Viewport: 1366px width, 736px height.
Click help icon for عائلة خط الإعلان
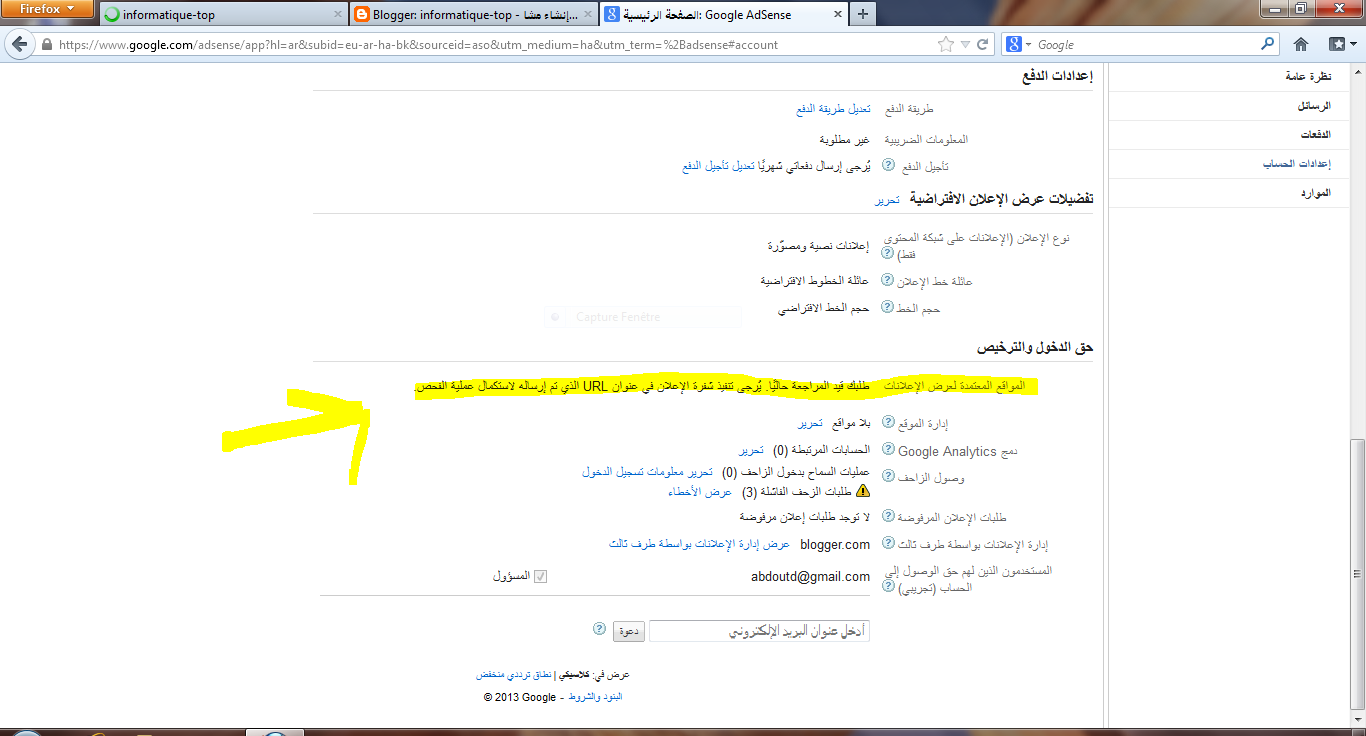(x=888, y=281)
